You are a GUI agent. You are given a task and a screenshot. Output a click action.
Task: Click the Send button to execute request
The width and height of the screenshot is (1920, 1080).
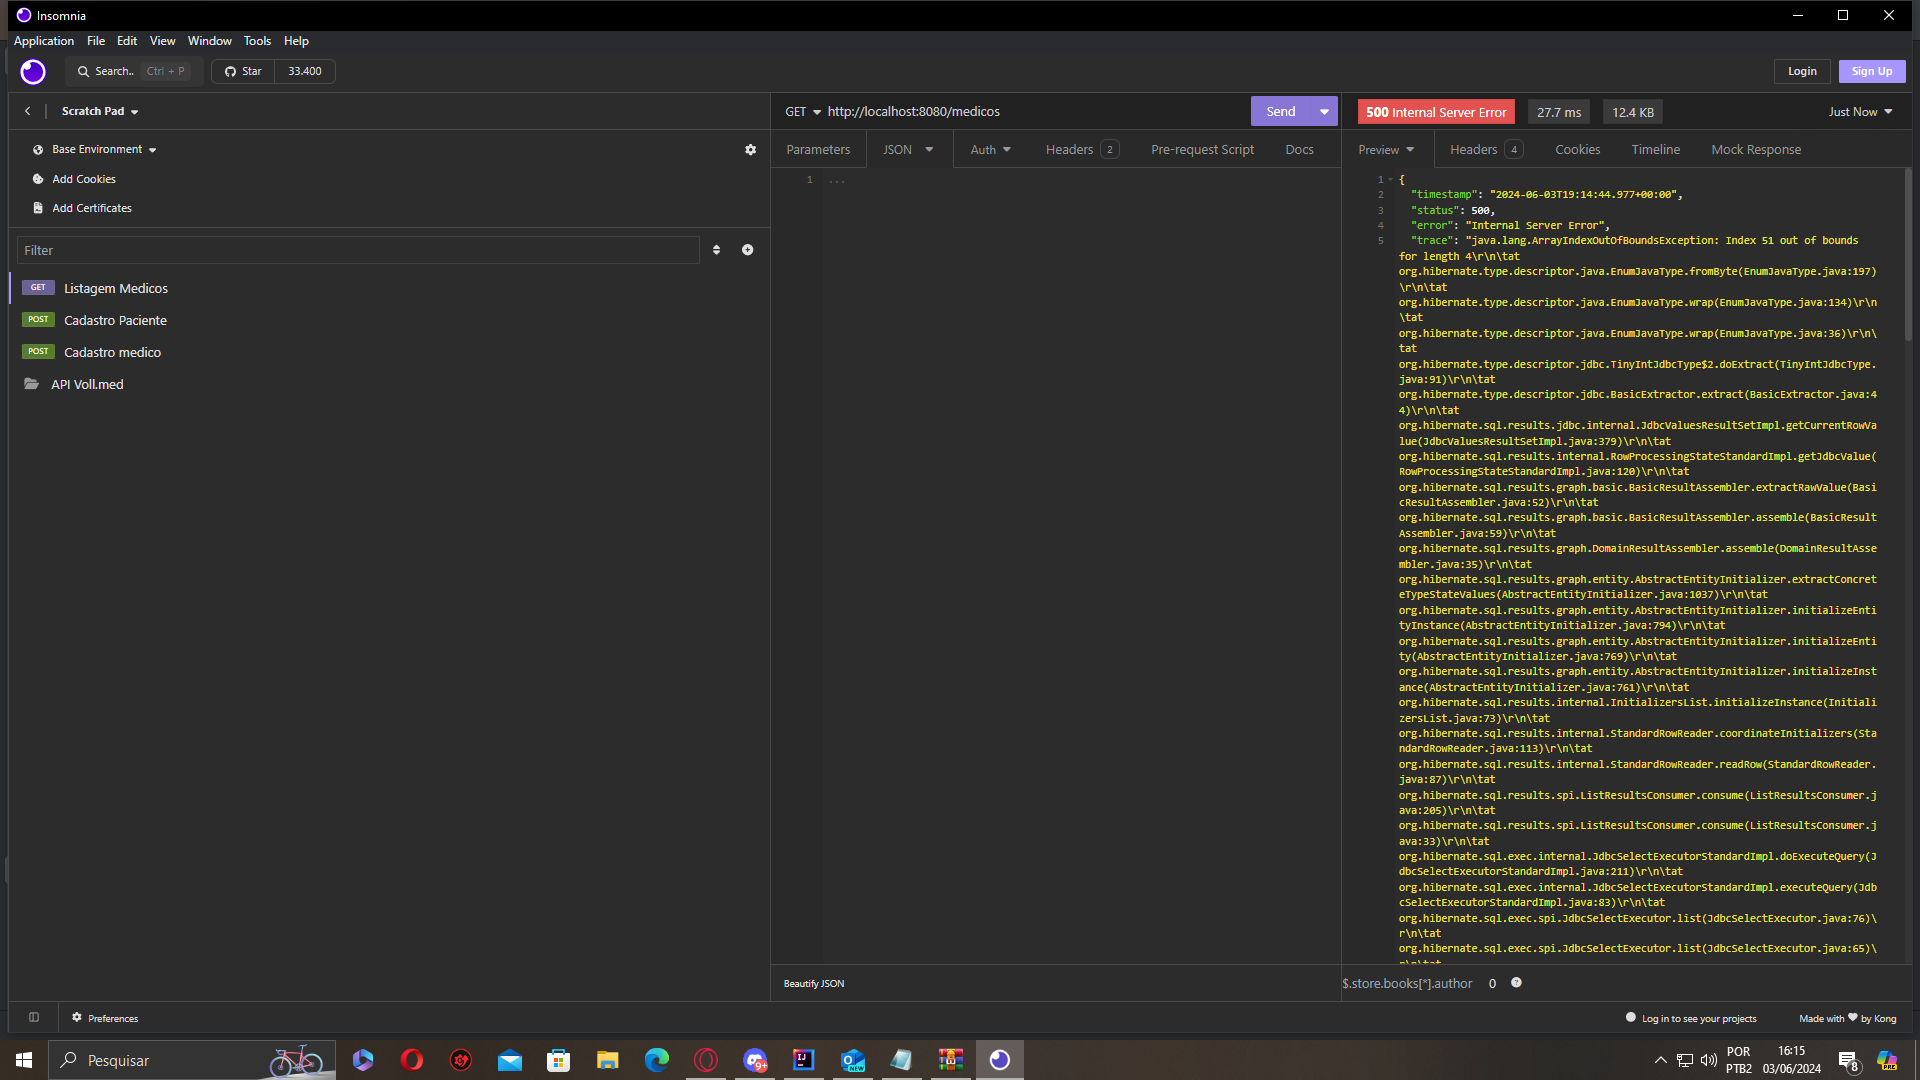1282,111
